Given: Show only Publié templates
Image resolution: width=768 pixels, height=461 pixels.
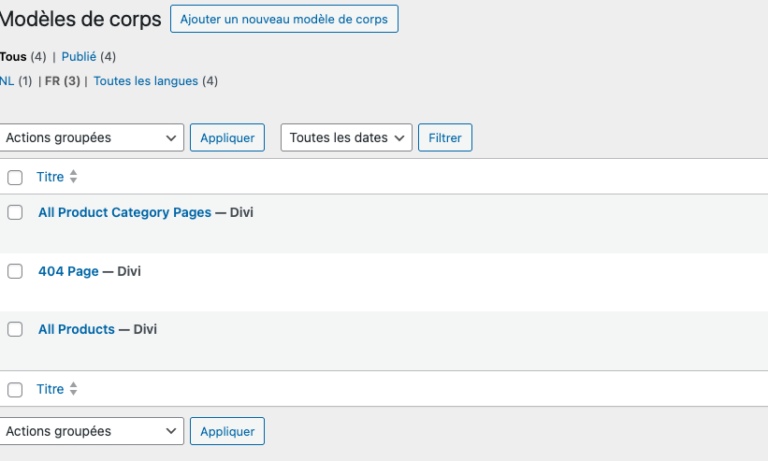Looking at the screenshot, I should [x=79, y=57].
